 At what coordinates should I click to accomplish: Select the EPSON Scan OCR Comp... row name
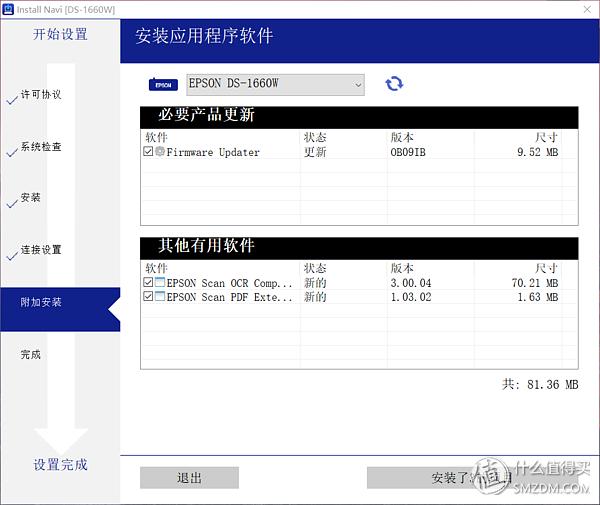229,283
